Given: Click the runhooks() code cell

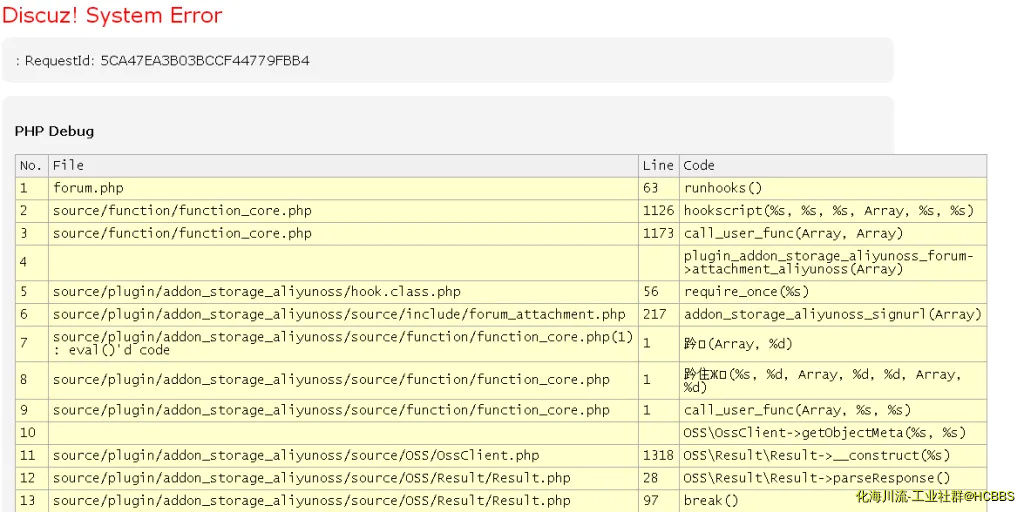Looking at the screenshot, I should click(x=723, y=188).
